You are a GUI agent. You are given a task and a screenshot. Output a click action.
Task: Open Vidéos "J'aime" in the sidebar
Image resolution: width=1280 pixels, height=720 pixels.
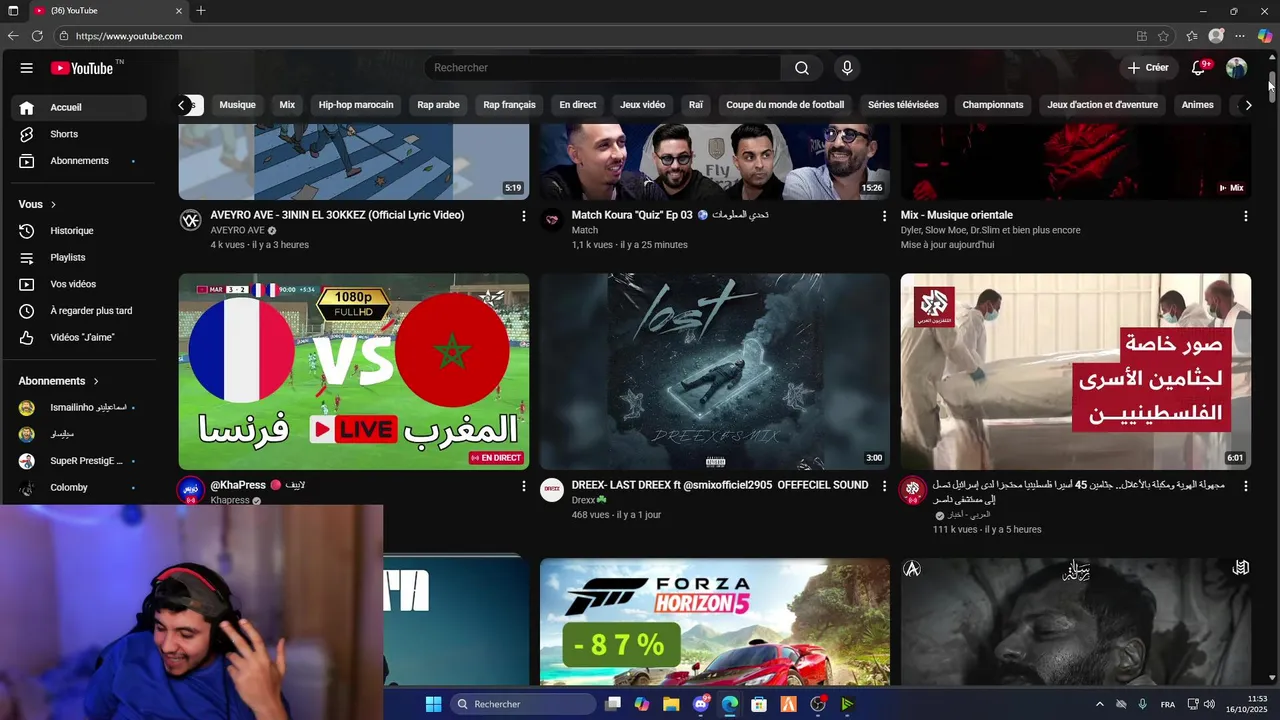coord(80,338)
